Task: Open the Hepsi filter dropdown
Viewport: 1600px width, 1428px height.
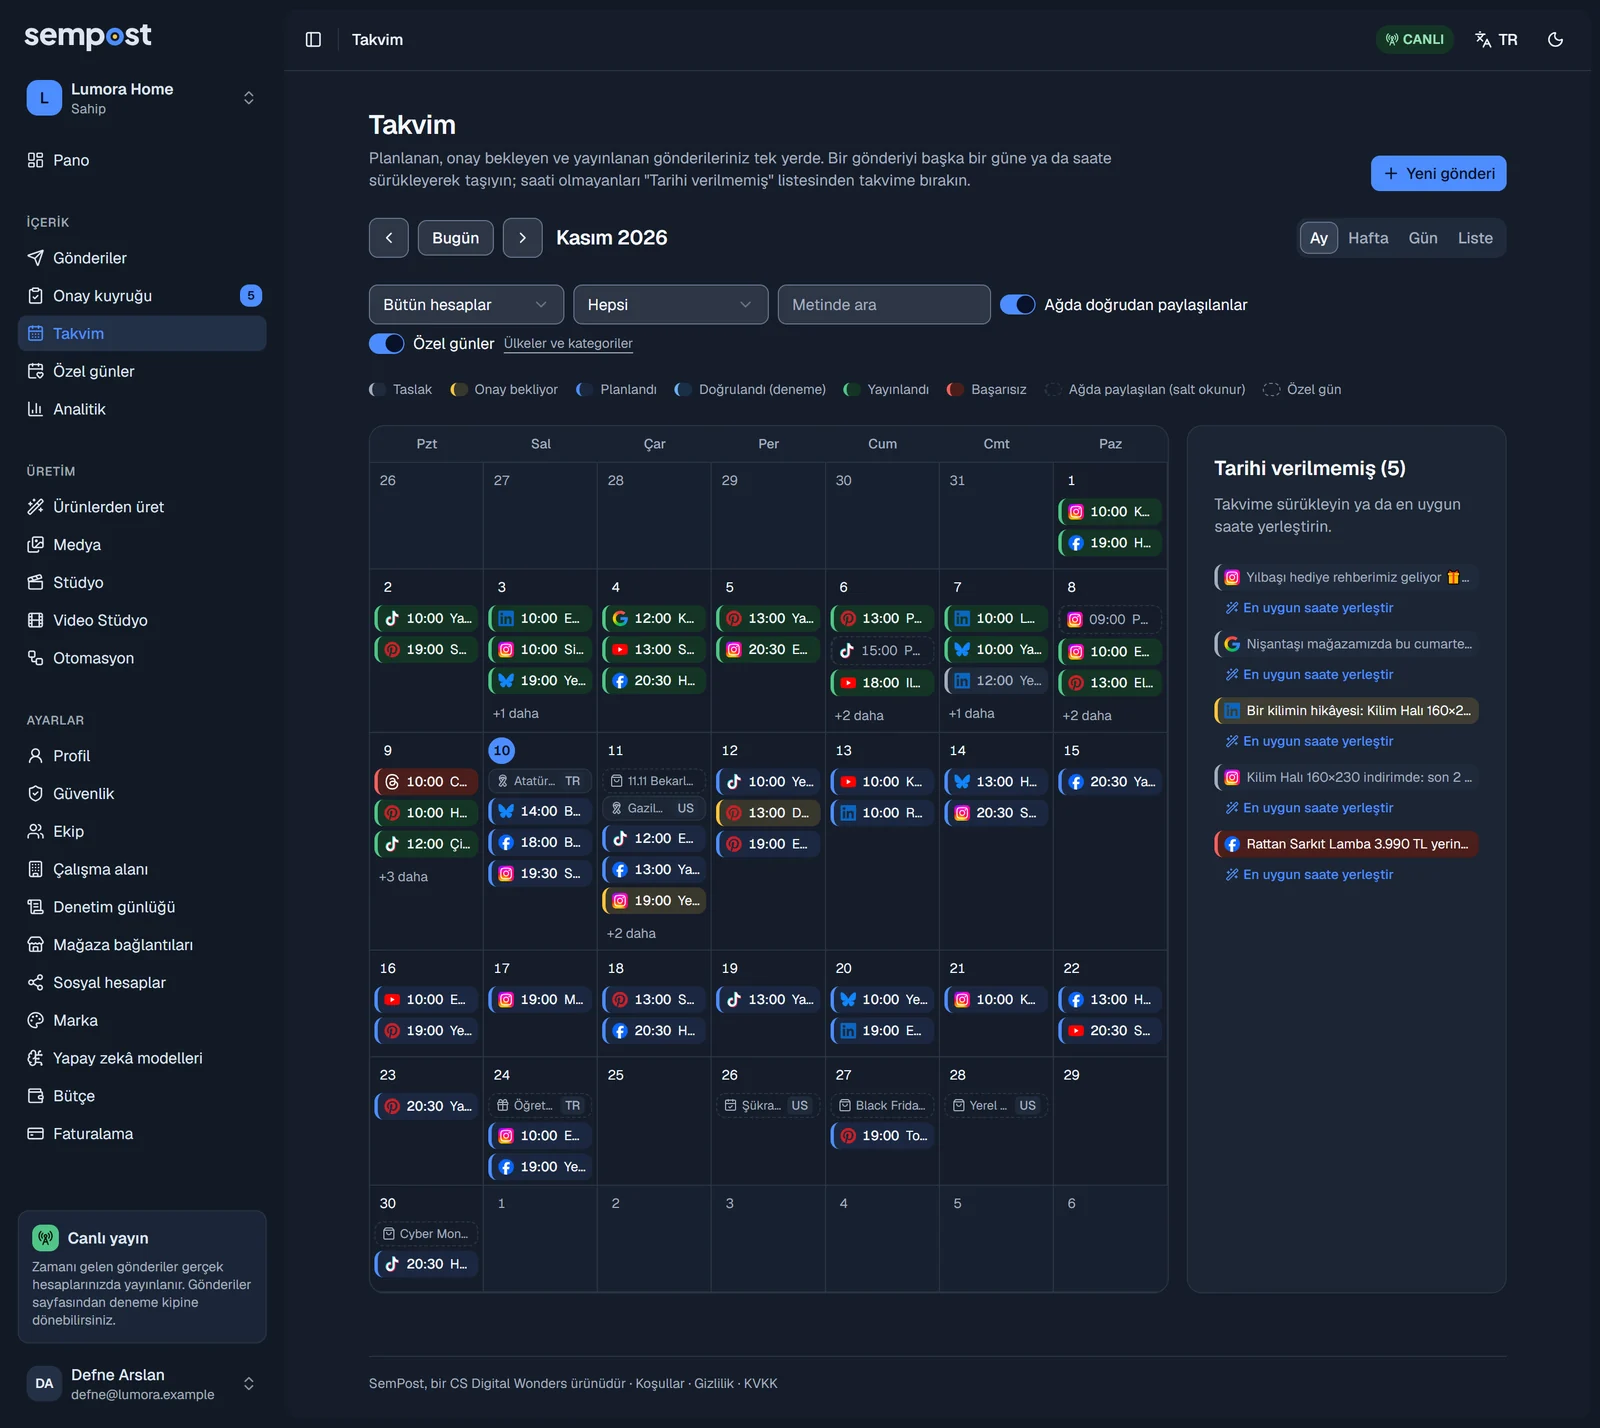Action: pos(671,305)
